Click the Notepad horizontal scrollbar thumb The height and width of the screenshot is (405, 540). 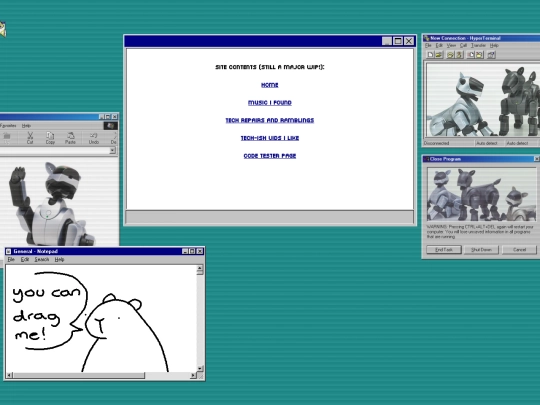79,375
